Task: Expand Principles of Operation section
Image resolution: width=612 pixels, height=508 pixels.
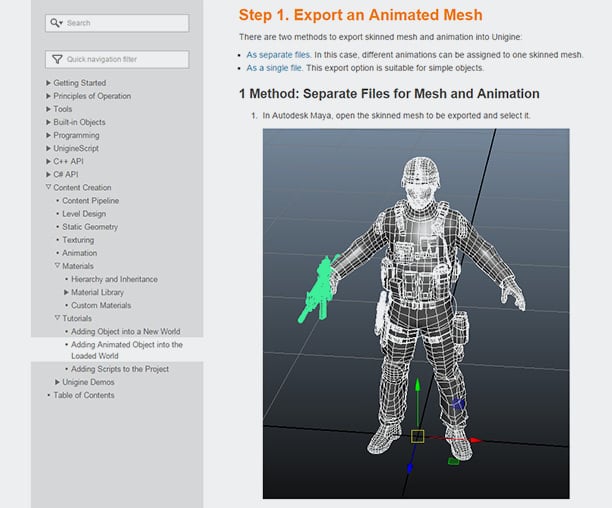Action: [x=48, y=96]
